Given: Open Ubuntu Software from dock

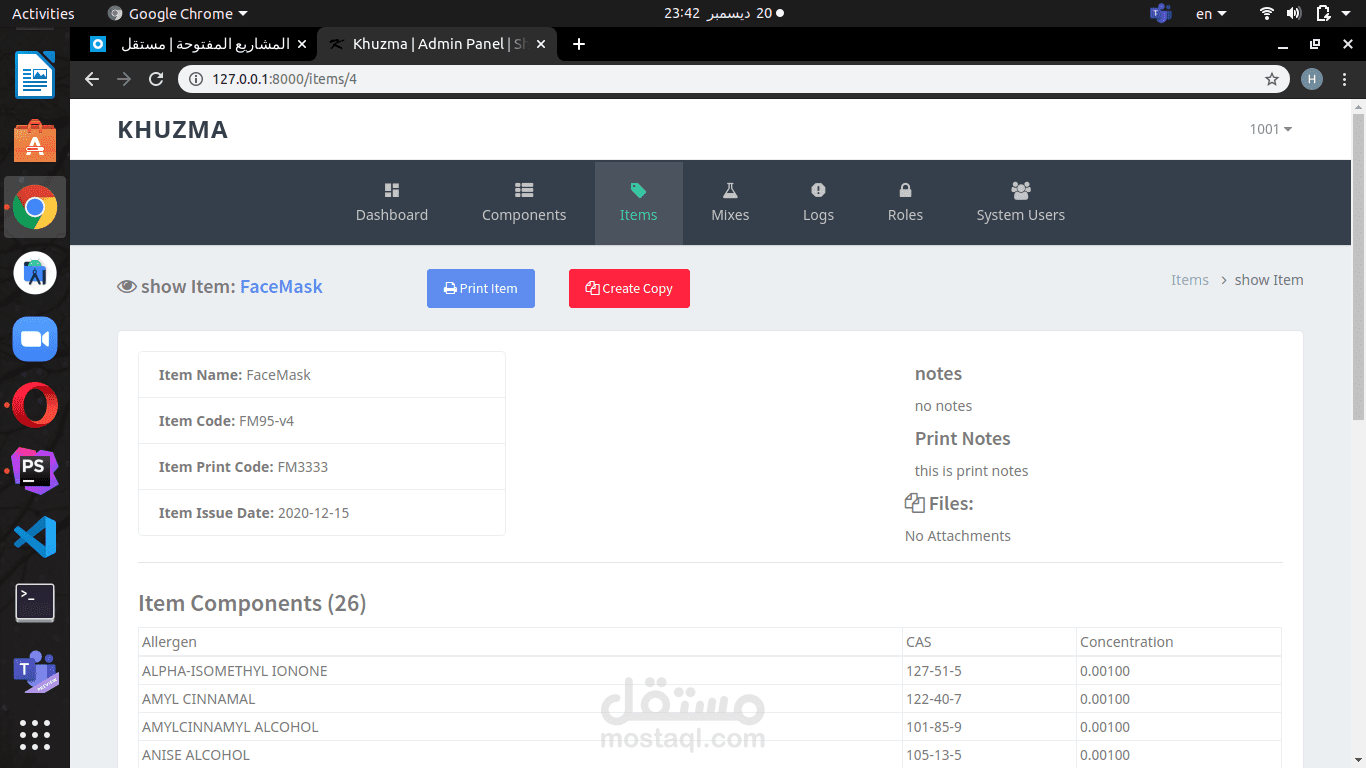Looking at the screenshot, I should pos(35,141).
